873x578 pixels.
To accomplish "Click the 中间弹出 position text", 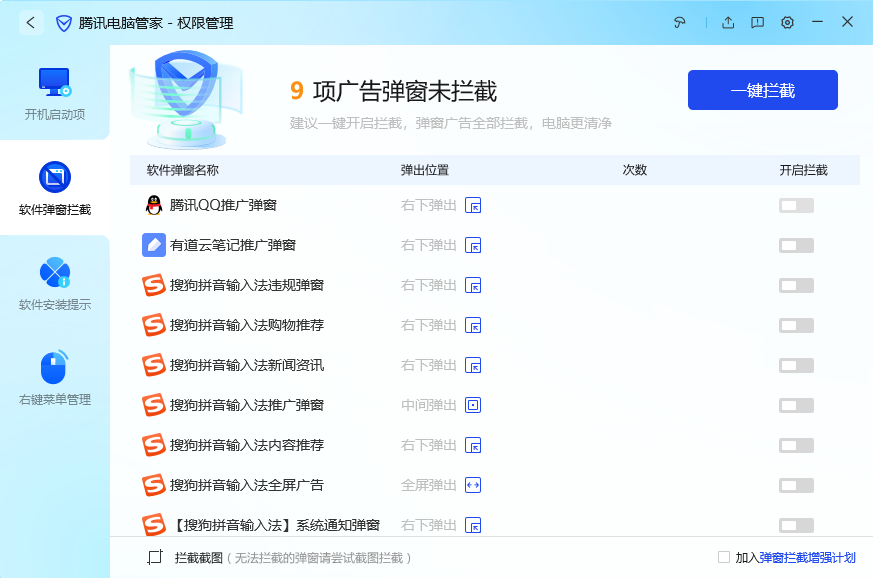I will pos(429,405).
